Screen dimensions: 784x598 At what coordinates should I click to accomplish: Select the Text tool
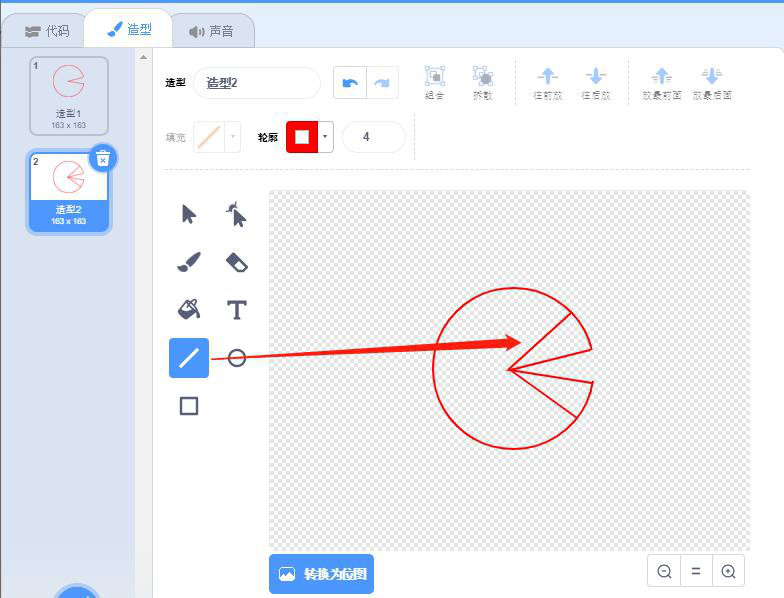tap(236, 309)
